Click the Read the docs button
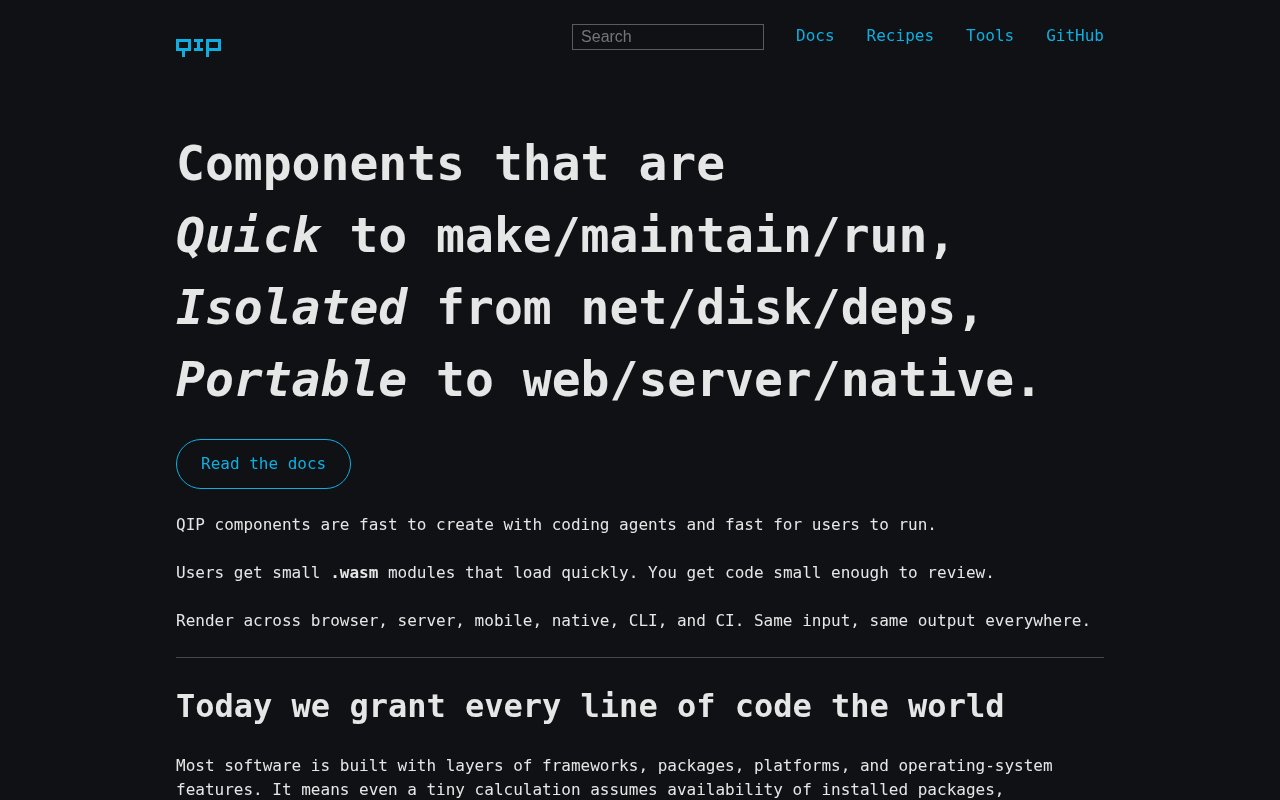Screen dimensions: 1280x800 pos(263,464)
